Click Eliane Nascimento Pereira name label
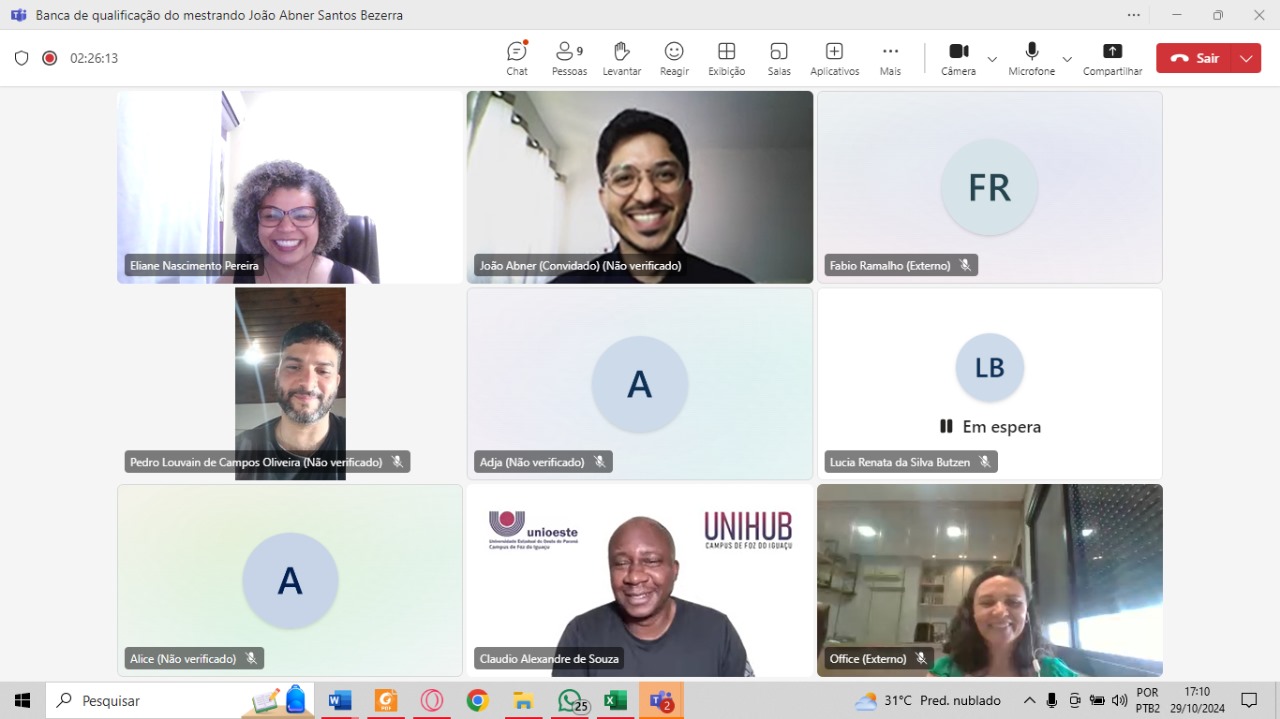The width and height of the screenshot is (1280, 719). (194, 265)
